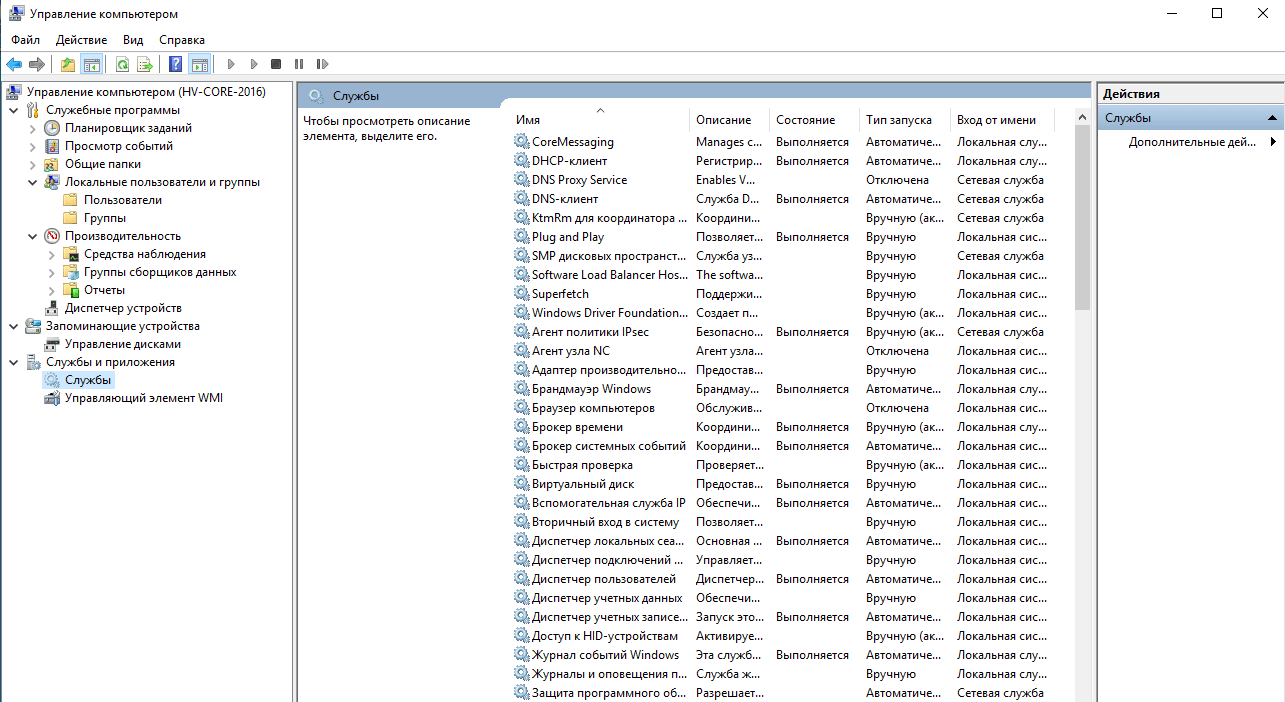Sort by Тип запуска column header
Screen dimensions: 1285x702
(898, 120)
